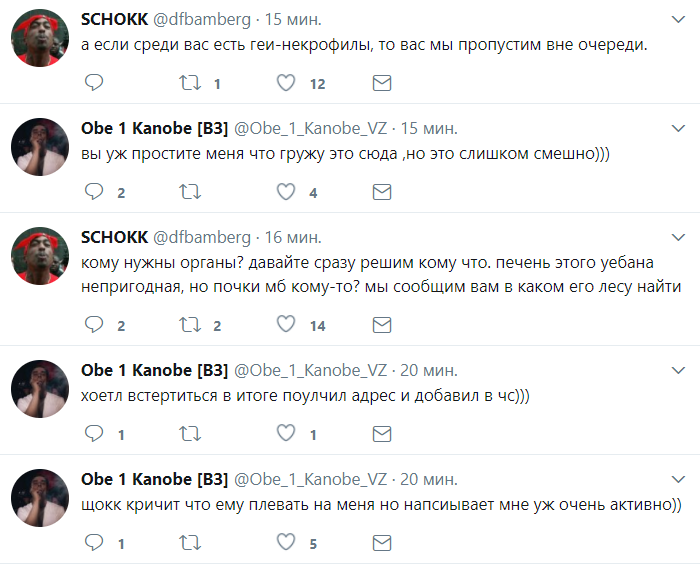Reply to Obe 1 Kanobe's 'добавил в чс' tweet
This screenshot has height=569, width=700.
point(94,433)
